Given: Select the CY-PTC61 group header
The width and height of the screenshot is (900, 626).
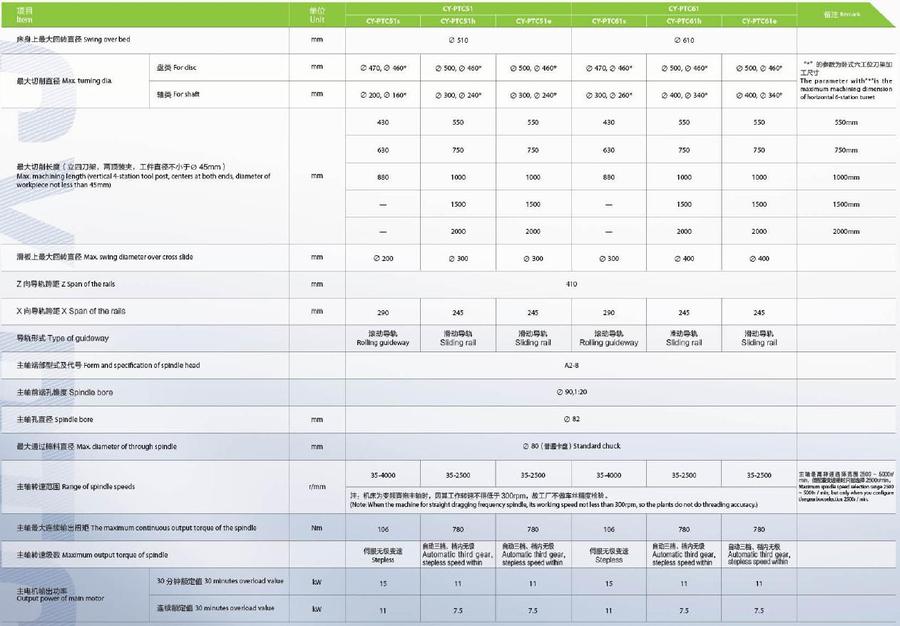Looking at the screenshot, I should point(684,9).
